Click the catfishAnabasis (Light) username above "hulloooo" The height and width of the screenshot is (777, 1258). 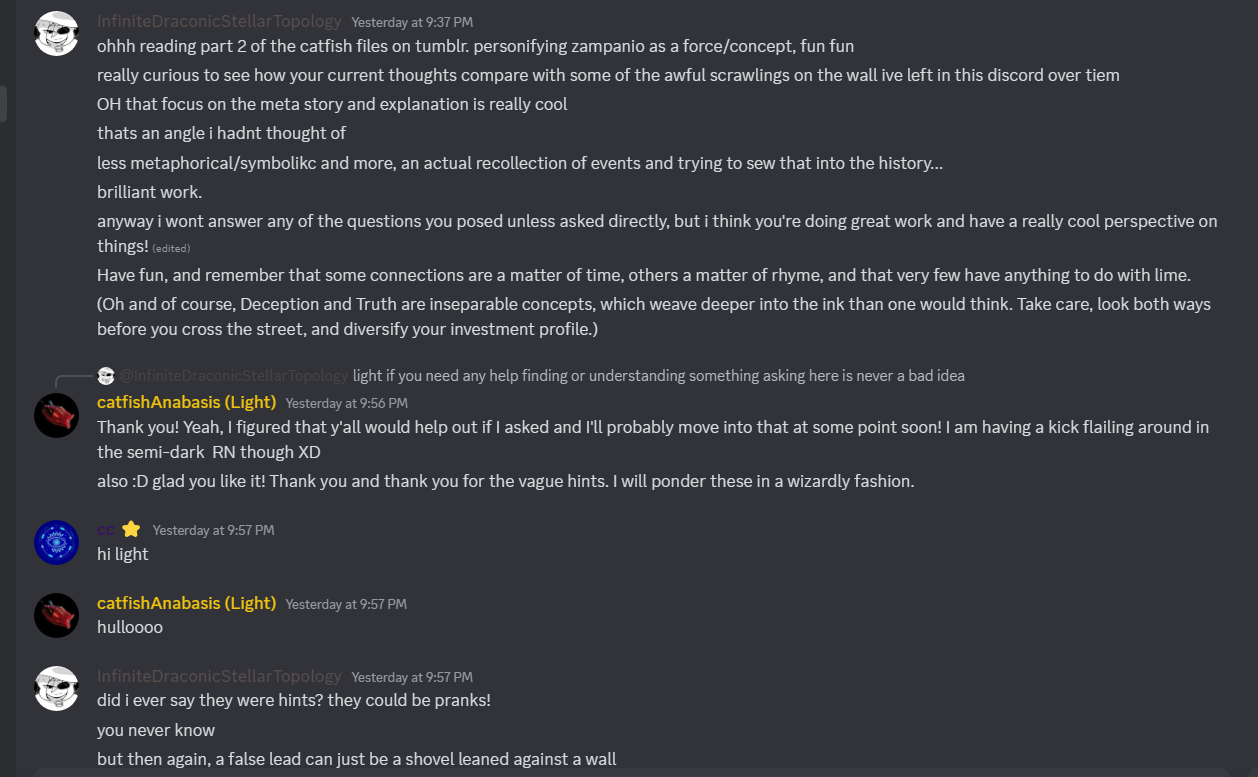186,603
